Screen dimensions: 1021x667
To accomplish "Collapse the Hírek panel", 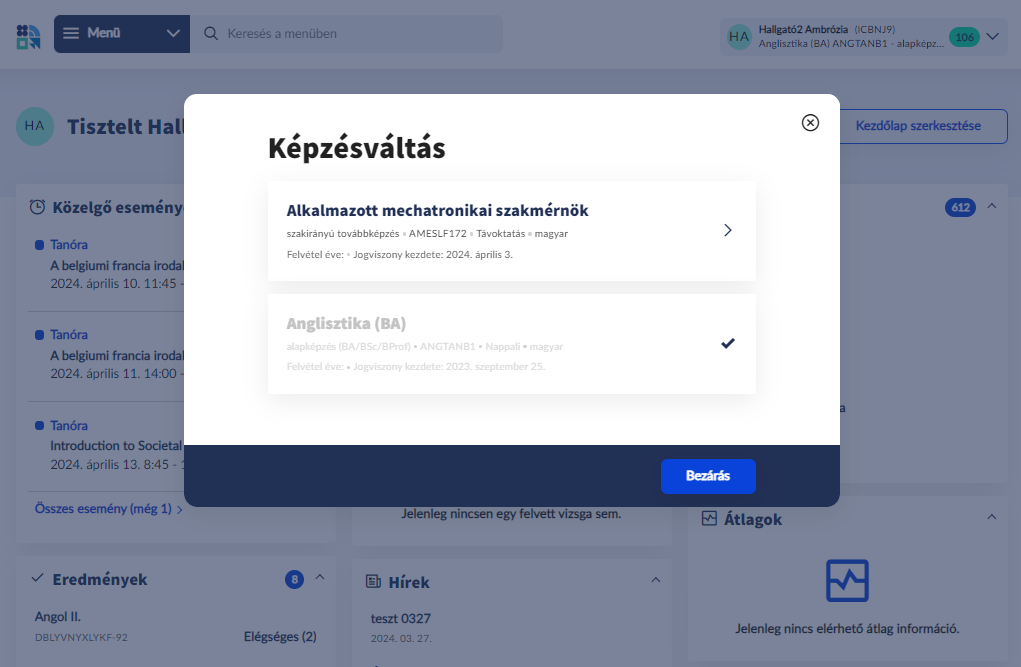I will pos(656,580).
